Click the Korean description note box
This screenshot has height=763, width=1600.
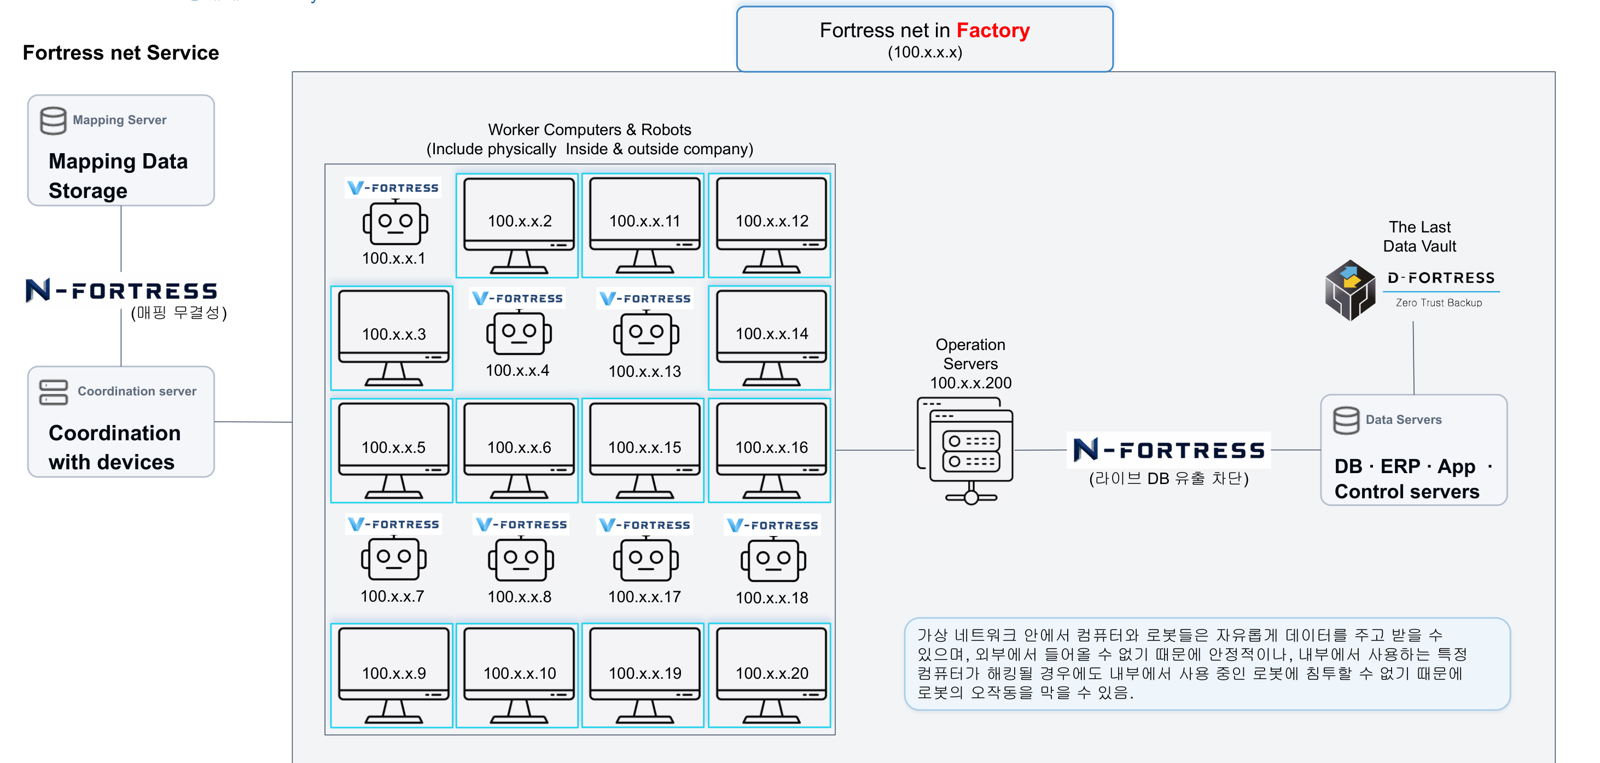[x=1207, y=664]
